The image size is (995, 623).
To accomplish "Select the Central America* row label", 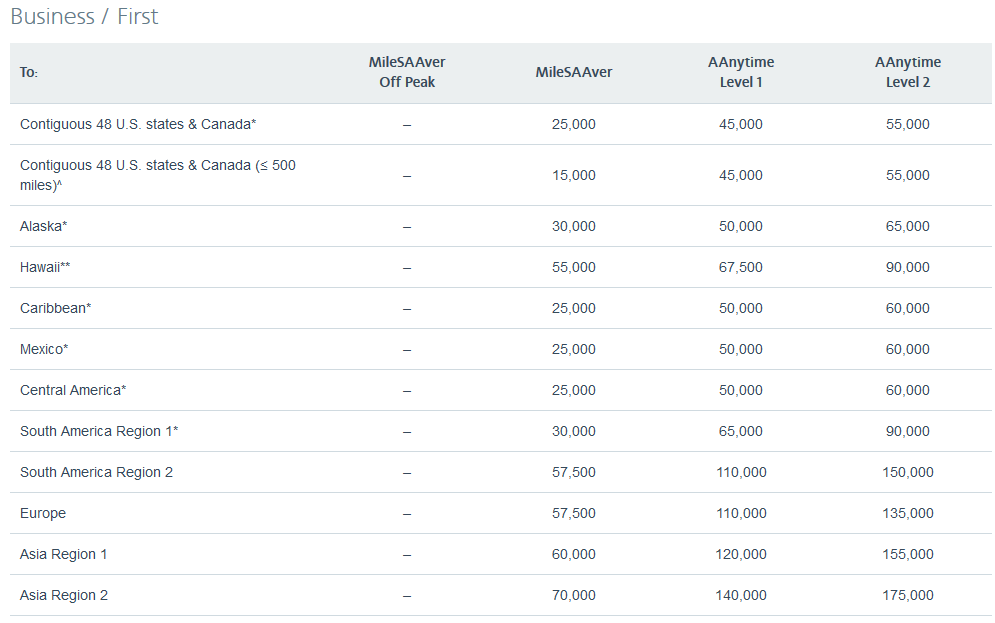I will (73, 390).
